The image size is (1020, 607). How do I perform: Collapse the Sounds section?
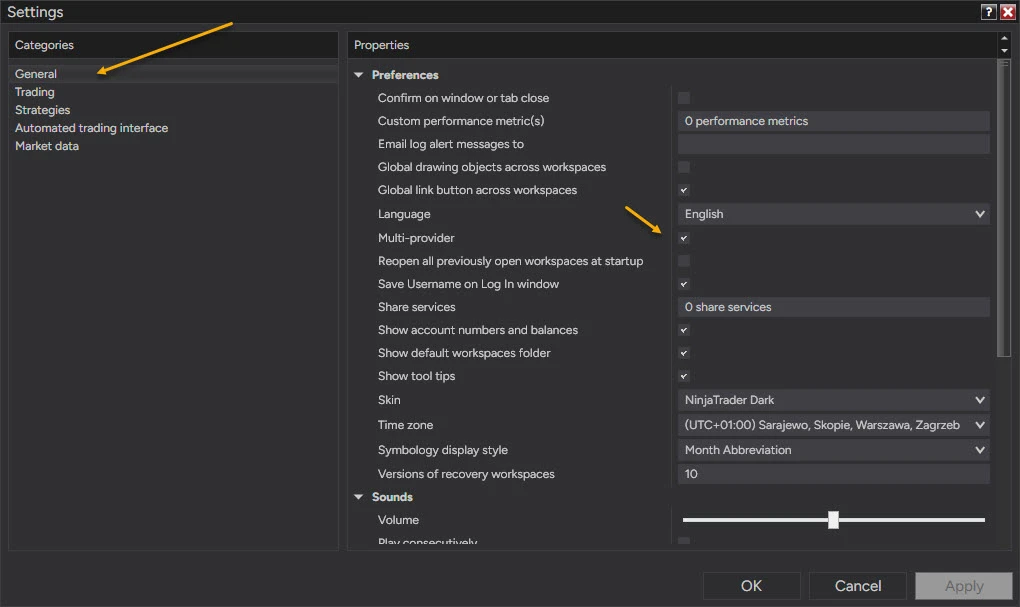358,496
